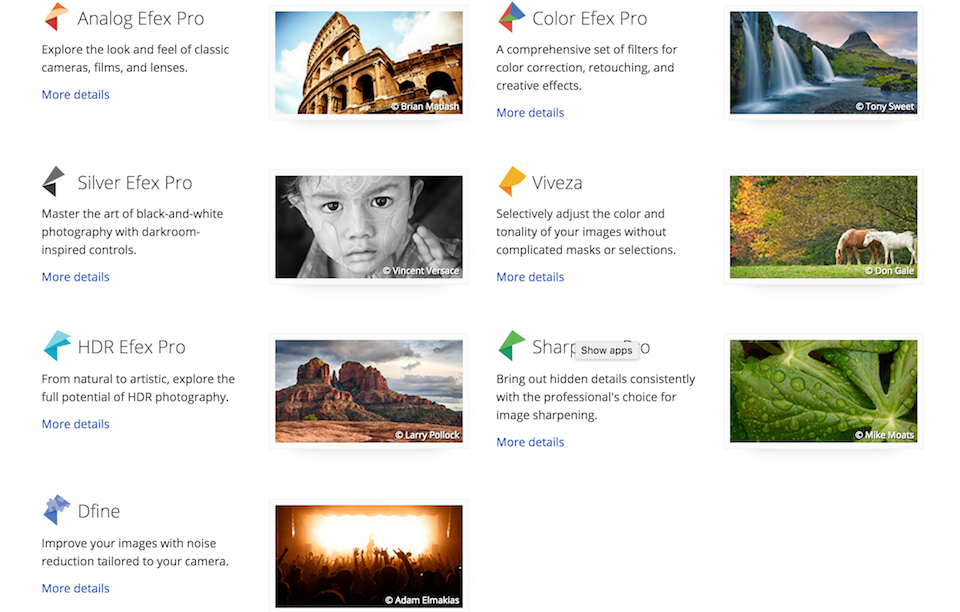Image resolution: width=960 pixels, height=612 pixels.
Task: Click the Color Efex Pro logo icon
Action: pos(512,17)
